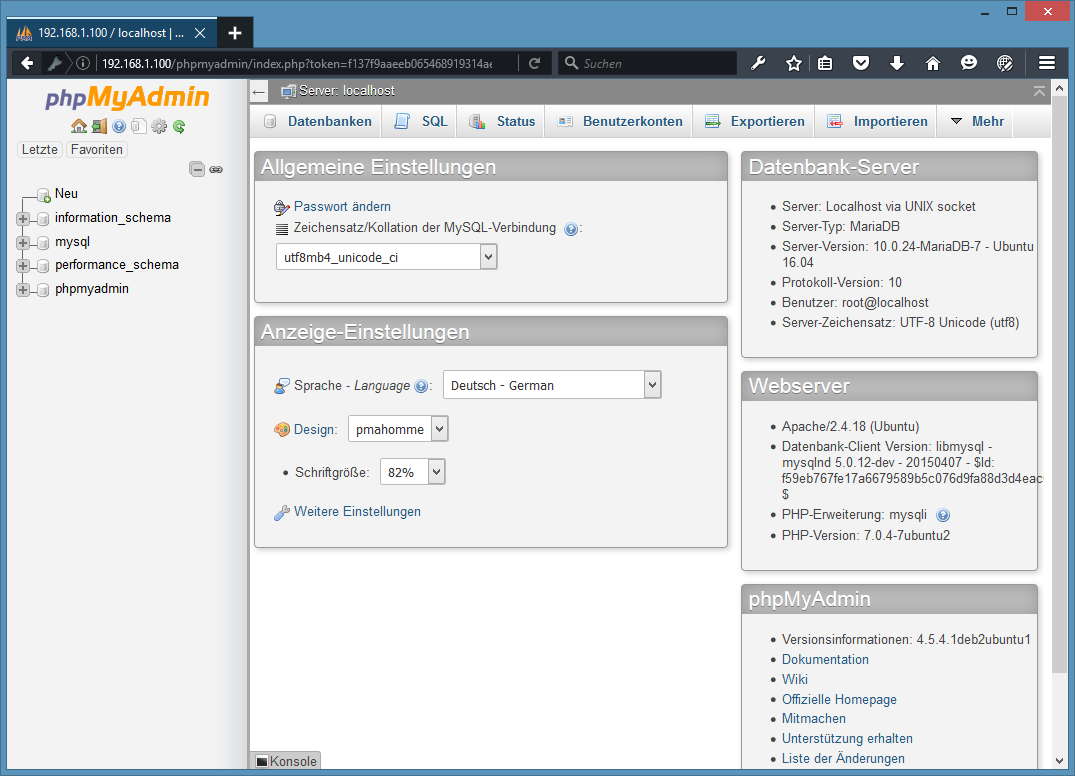The height and width of the screenshot is (776, 1075).
Task: Click the chain link icon above the database tree
Action: coord(216,169)
